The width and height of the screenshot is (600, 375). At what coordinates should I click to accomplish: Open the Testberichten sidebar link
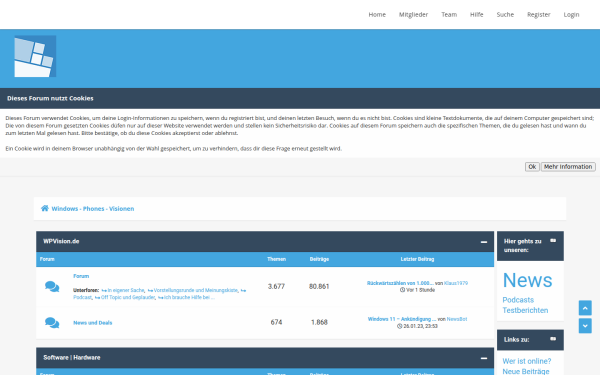[x=525, y=310]
